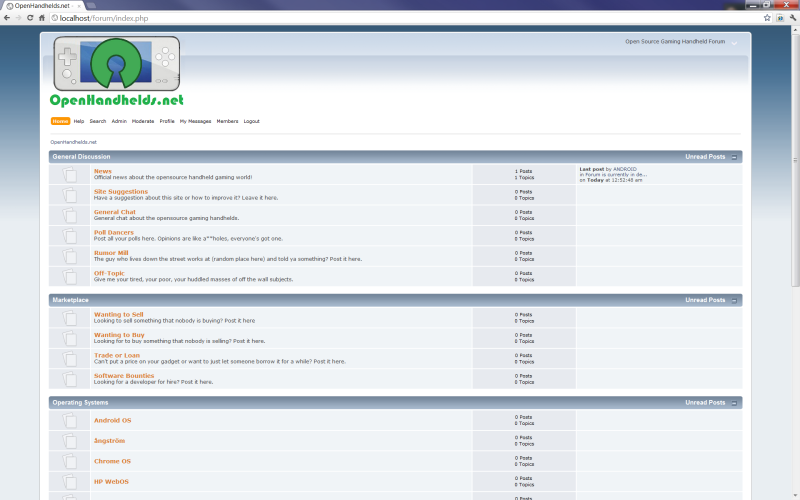Open the Rumor Mill board link
Screen dimensions: 800x500
111,253
